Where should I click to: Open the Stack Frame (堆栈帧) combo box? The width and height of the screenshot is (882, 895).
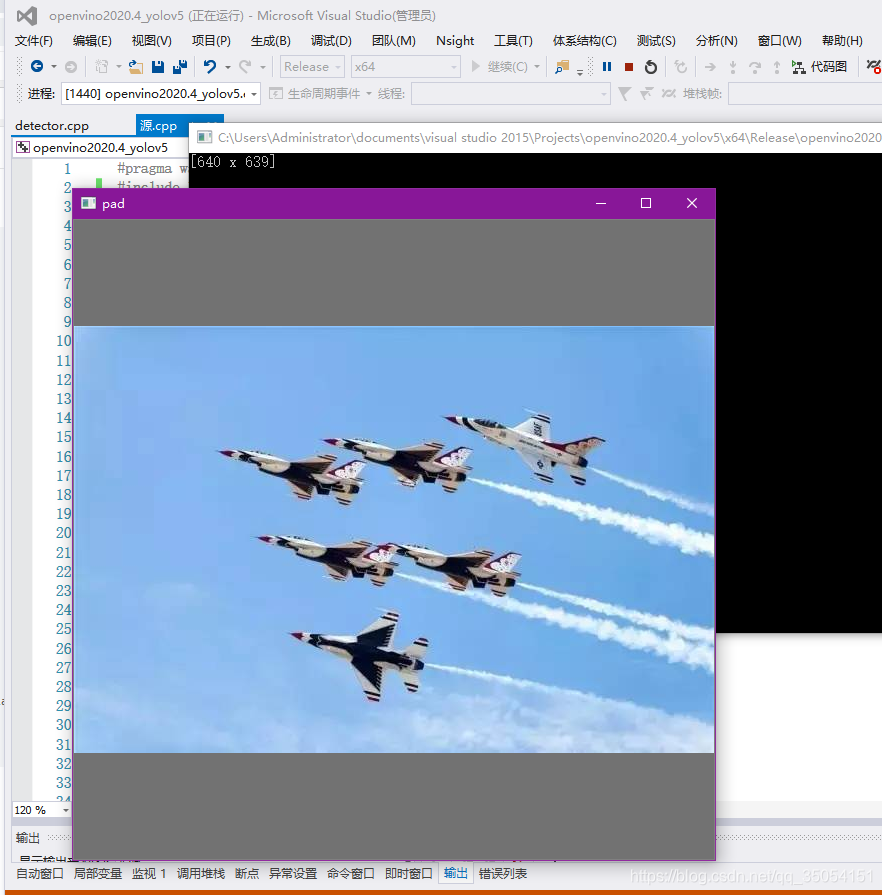[x=805, y=94]
